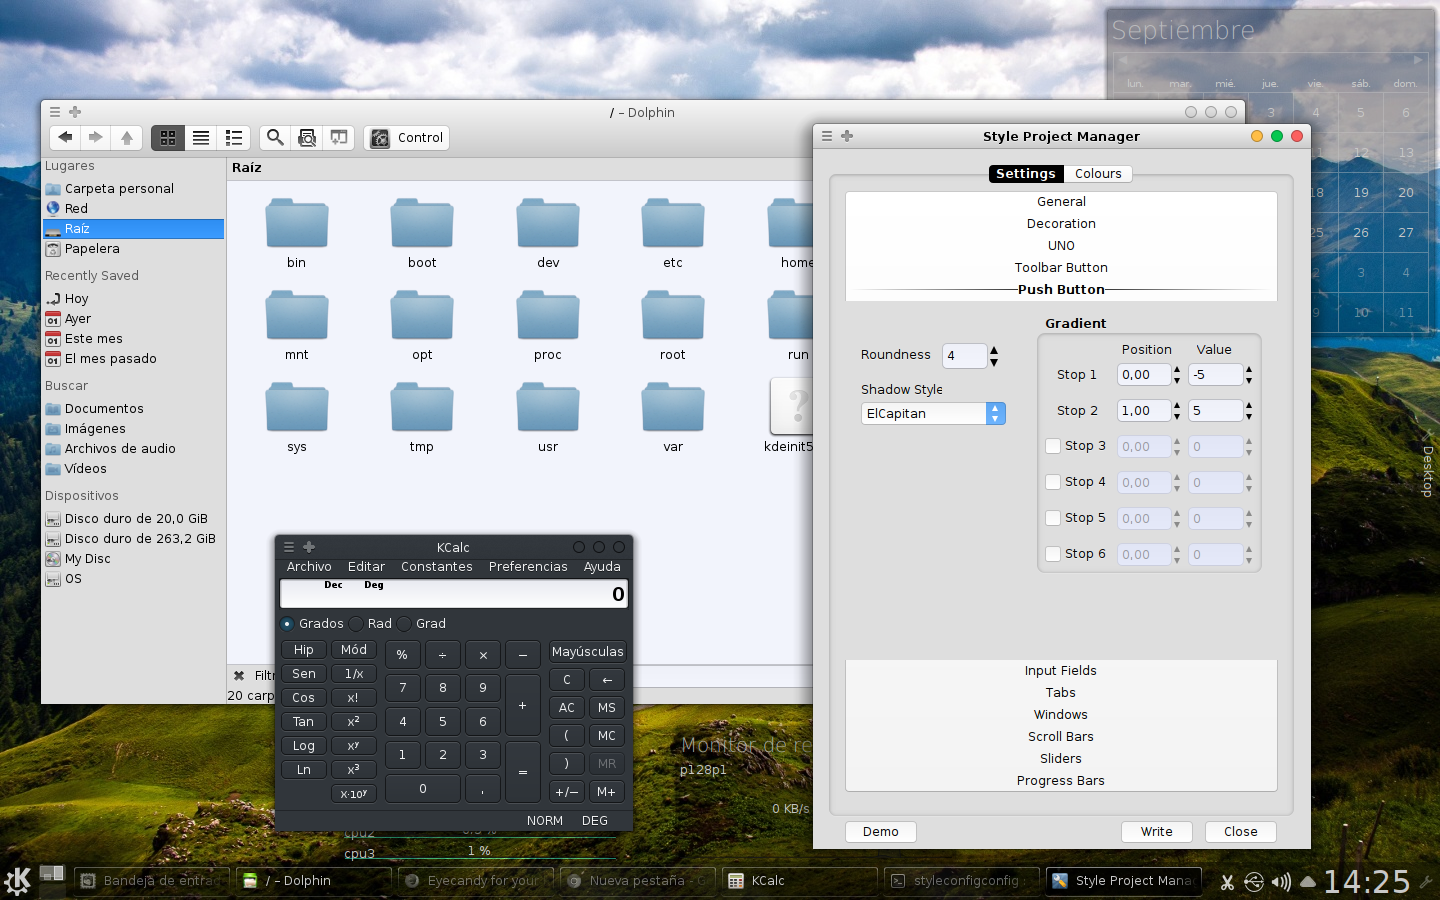The width and height of the screenshot is (1440, 900).
Task: Open the etc folder
Action: pyautogui.click(x=673, y=233)
